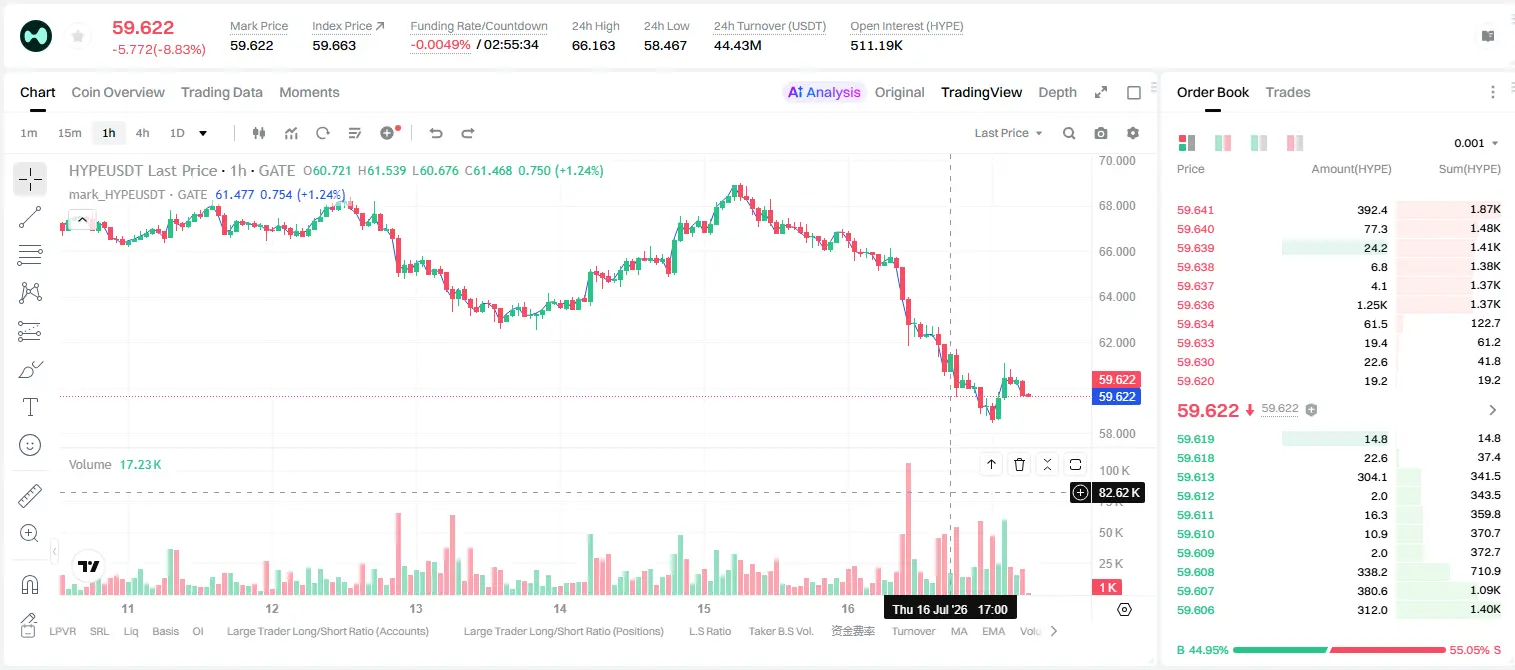
Task: Open the Coin Overview tab
Action: click(118, 92)
